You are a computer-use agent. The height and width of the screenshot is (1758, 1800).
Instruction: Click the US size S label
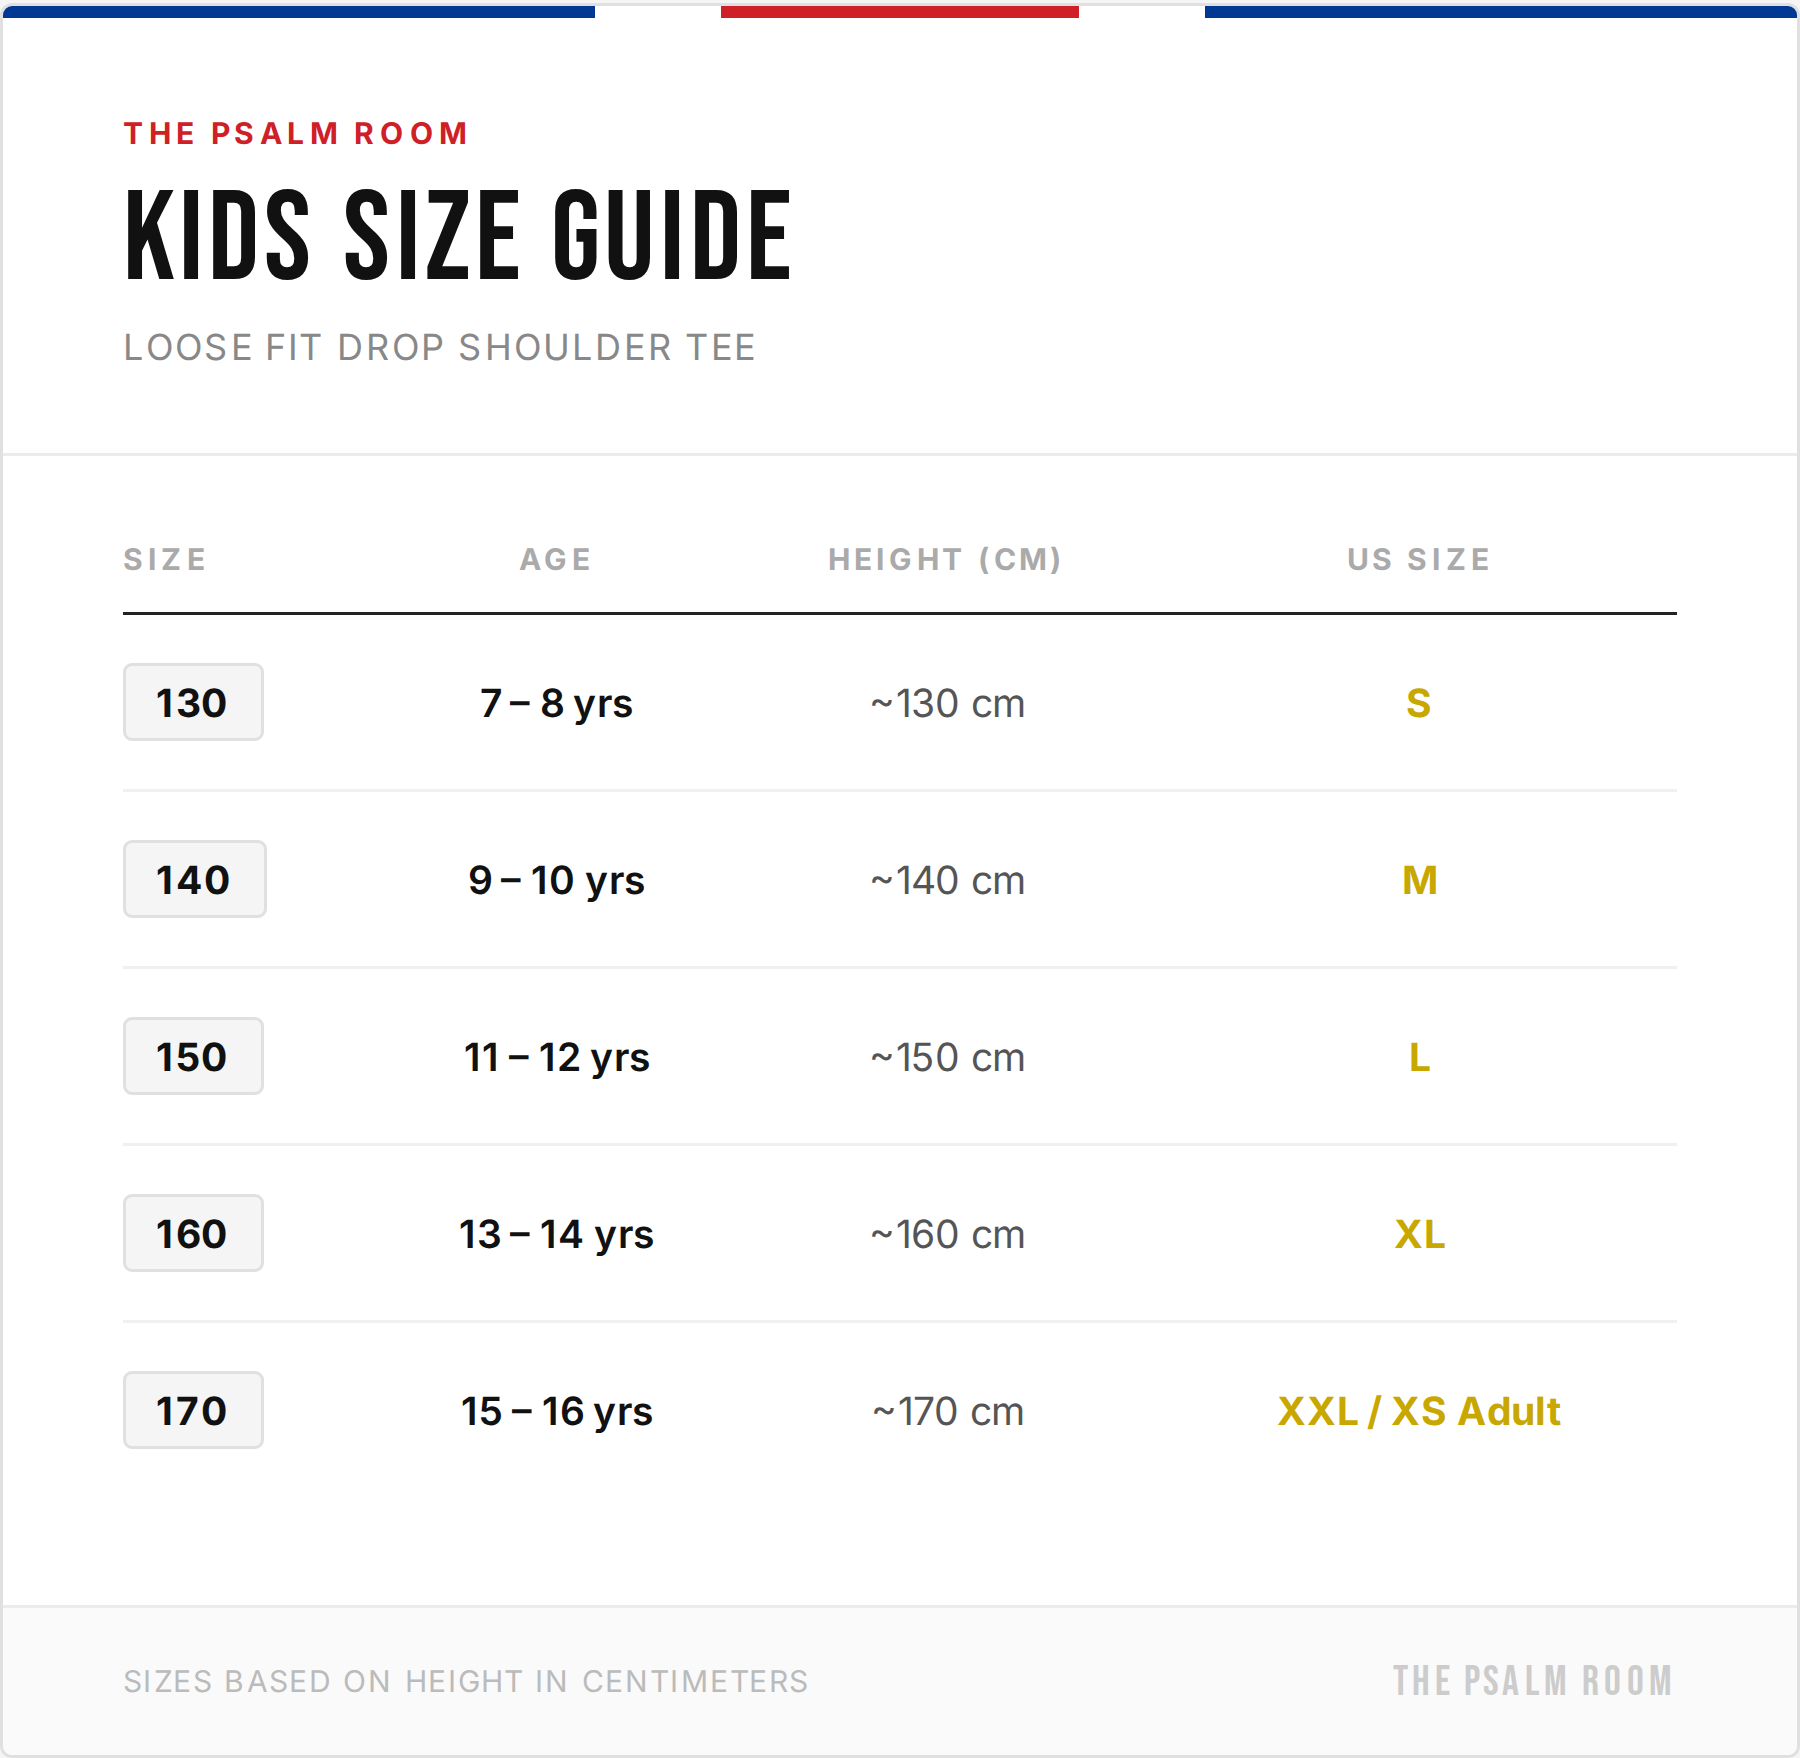click(x=1419, y=703)
